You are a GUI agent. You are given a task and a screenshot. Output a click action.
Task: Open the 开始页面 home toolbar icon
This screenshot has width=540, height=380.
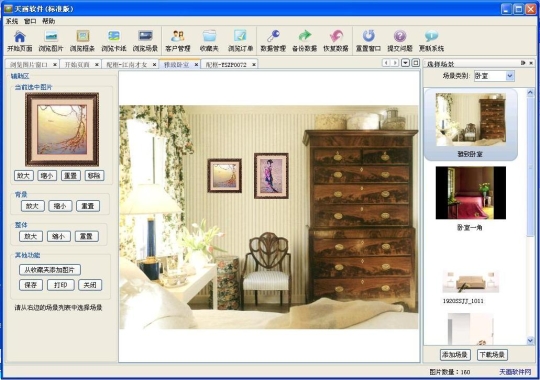[x=20, y=41]
